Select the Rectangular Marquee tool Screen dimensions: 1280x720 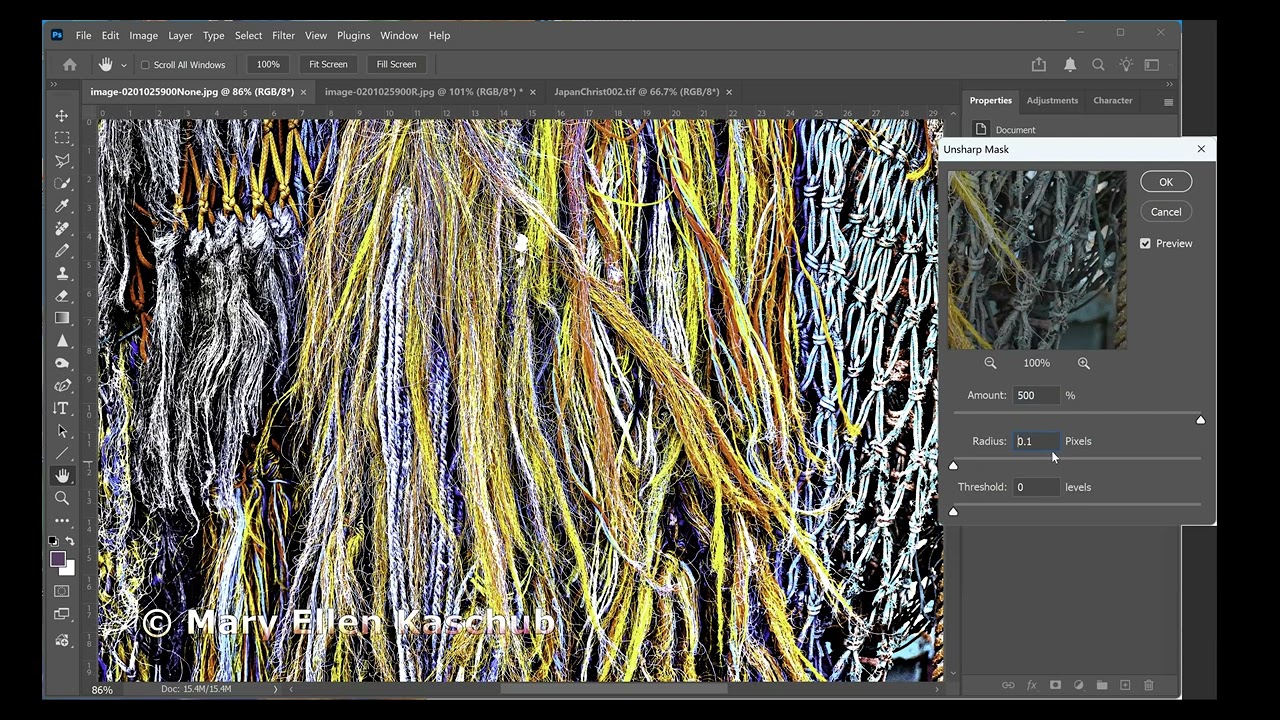[62, 138]
